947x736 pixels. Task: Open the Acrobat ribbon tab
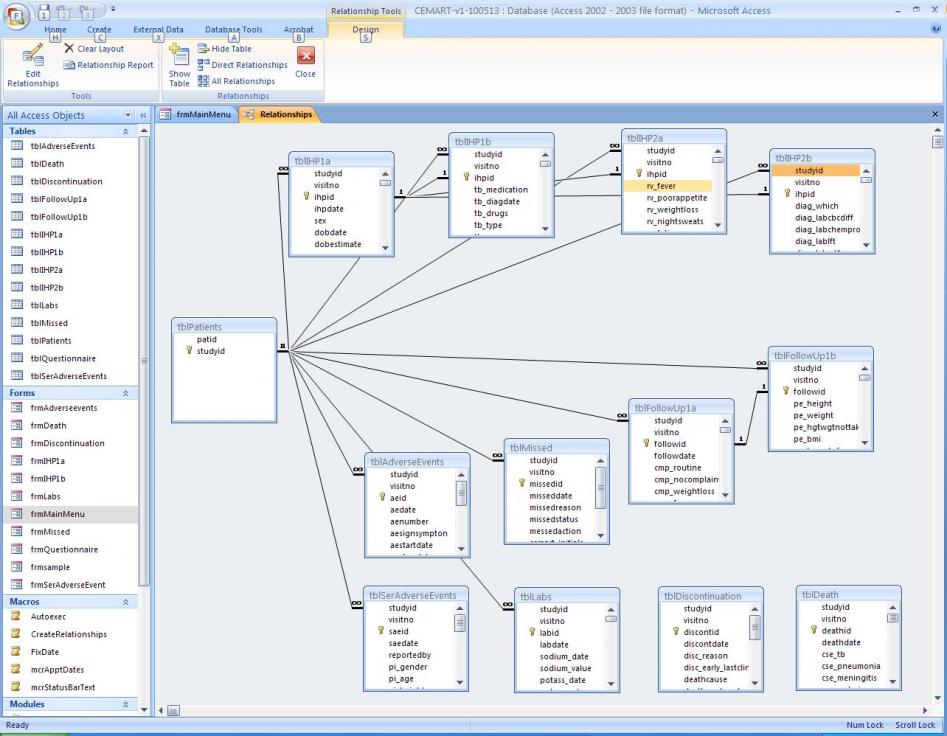[x=298, y=29]
